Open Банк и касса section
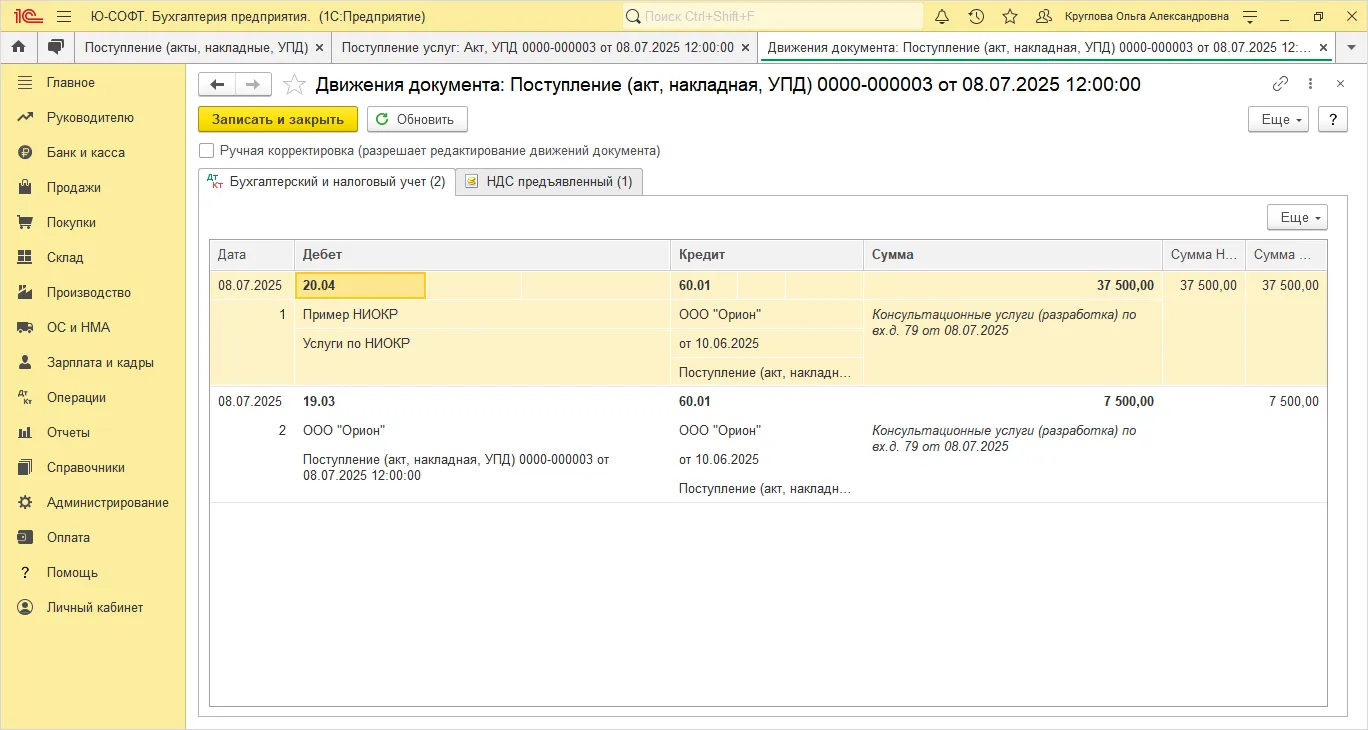Screen dimensions: 1368x730 85,152
